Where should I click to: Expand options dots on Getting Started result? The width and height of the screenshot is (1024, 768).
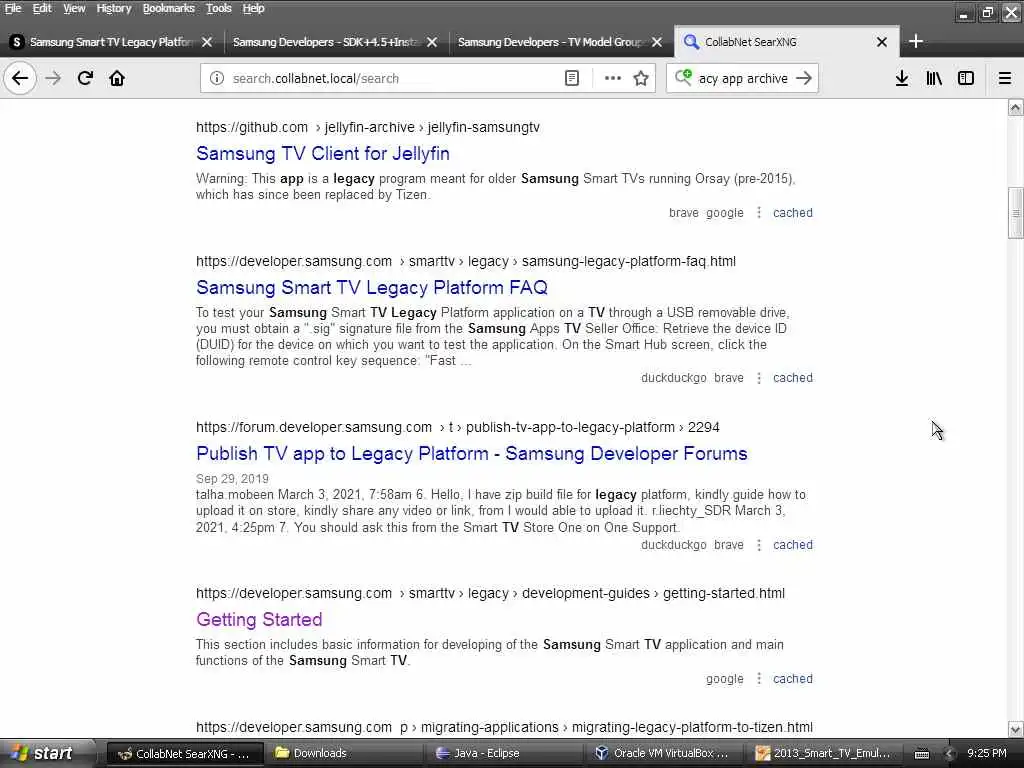pos(759,679)
